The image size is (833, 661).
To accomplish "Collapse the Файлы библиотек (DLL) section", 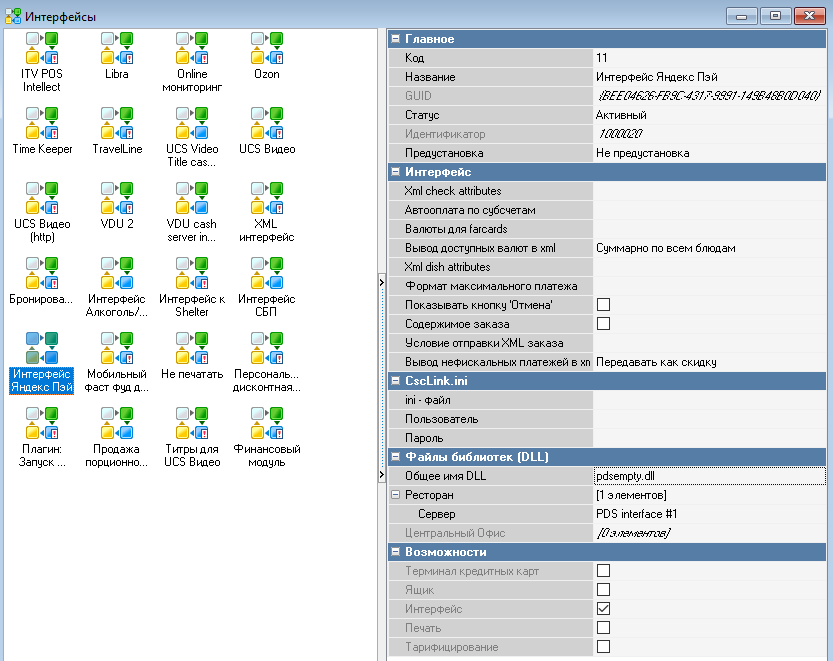I will [396, 457].
